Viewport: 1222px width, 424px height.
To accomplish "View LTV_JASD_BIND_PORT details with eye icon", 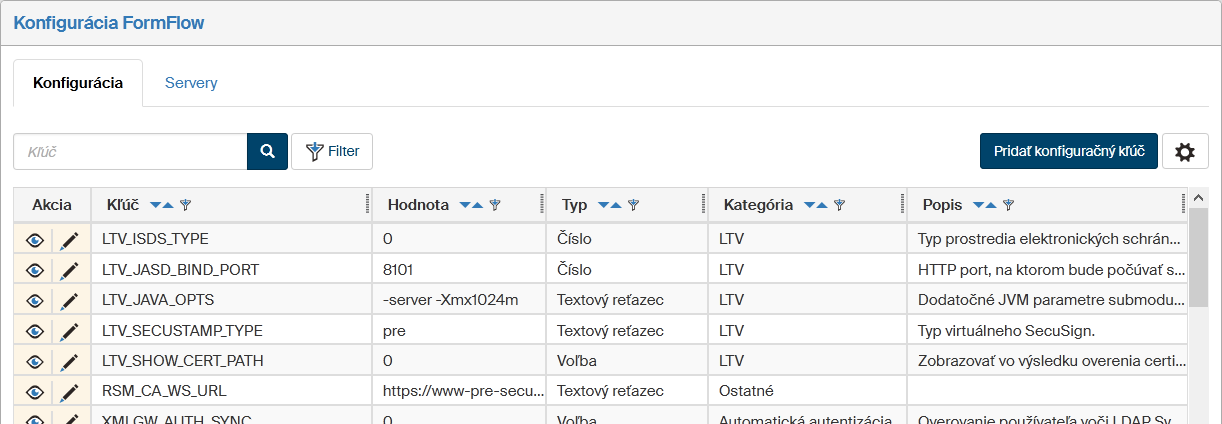I will pos(35,270).
